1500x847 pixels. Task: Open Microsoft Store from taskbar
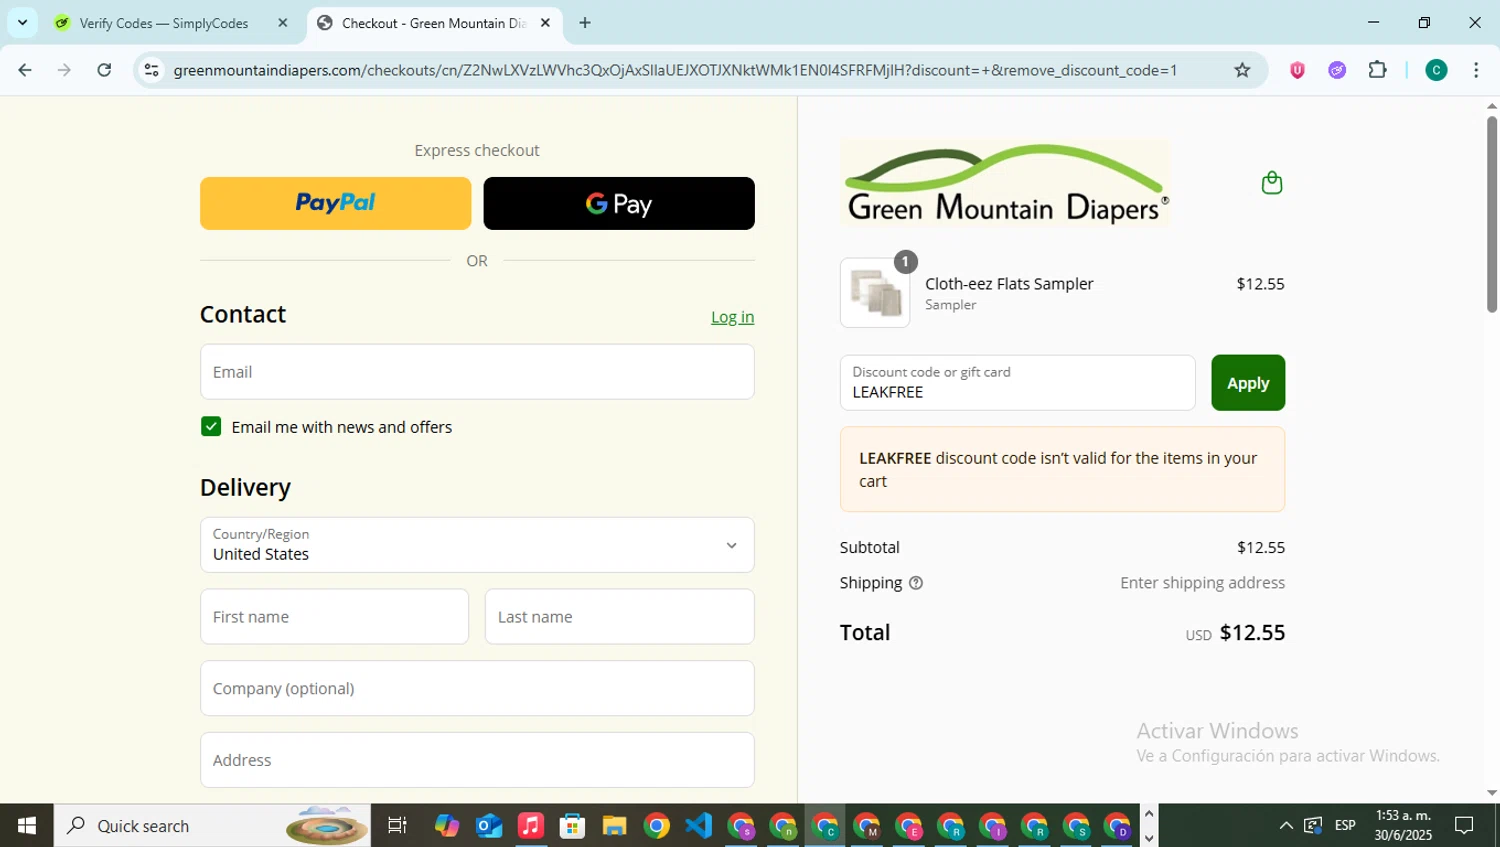pos(573,826)
